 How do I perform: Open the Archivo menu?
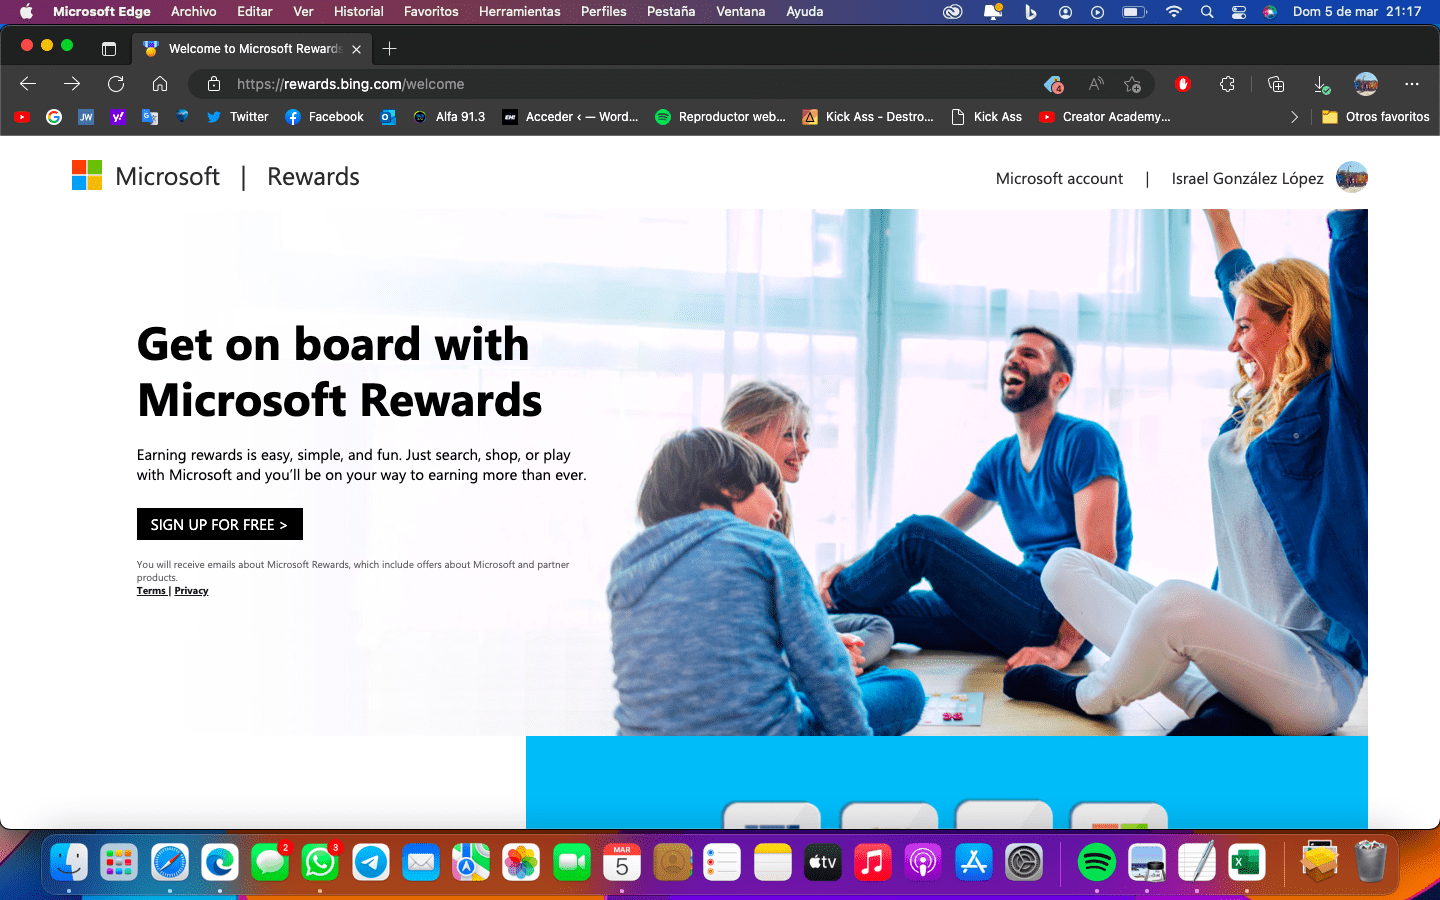193,11
